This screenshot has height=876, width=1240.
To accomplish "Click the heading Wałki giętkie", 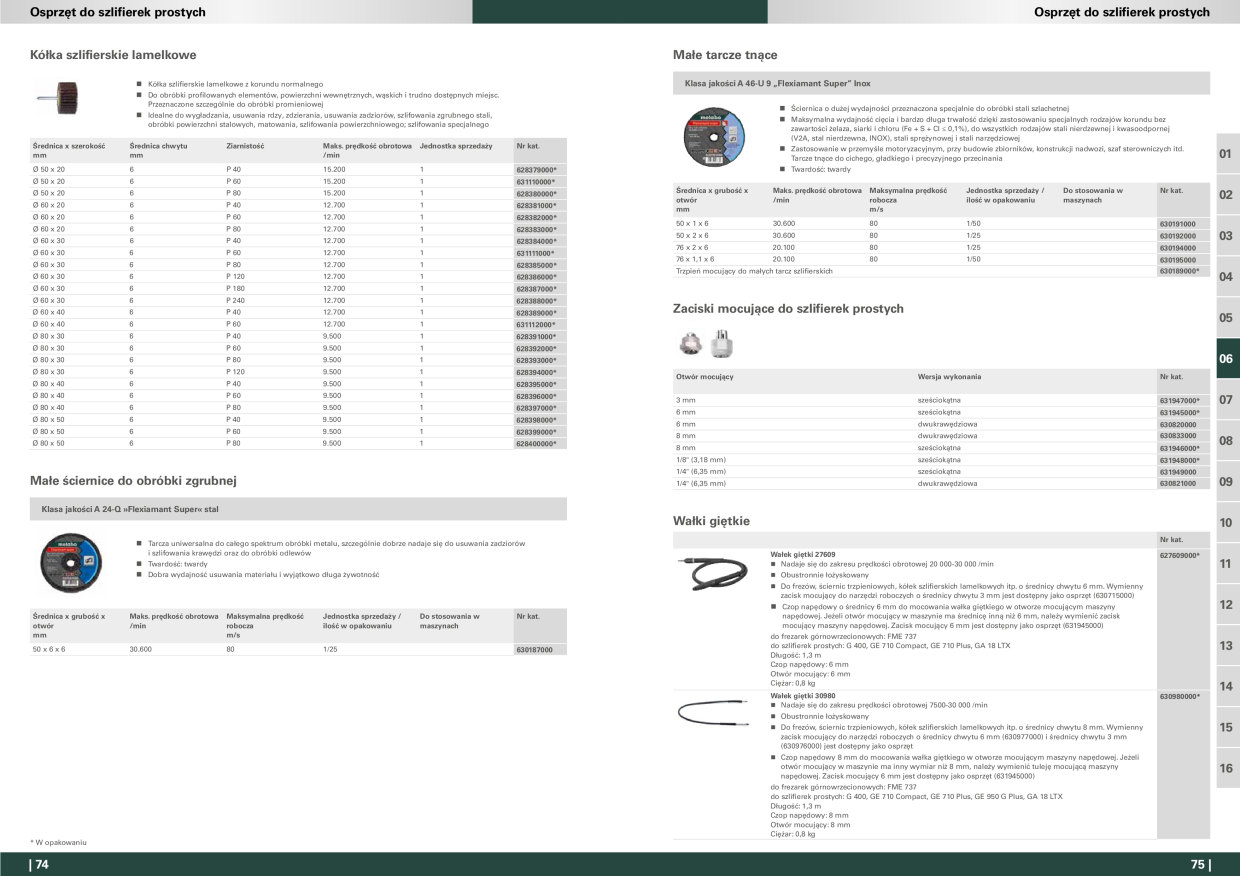I will click(x=711, y=521).
